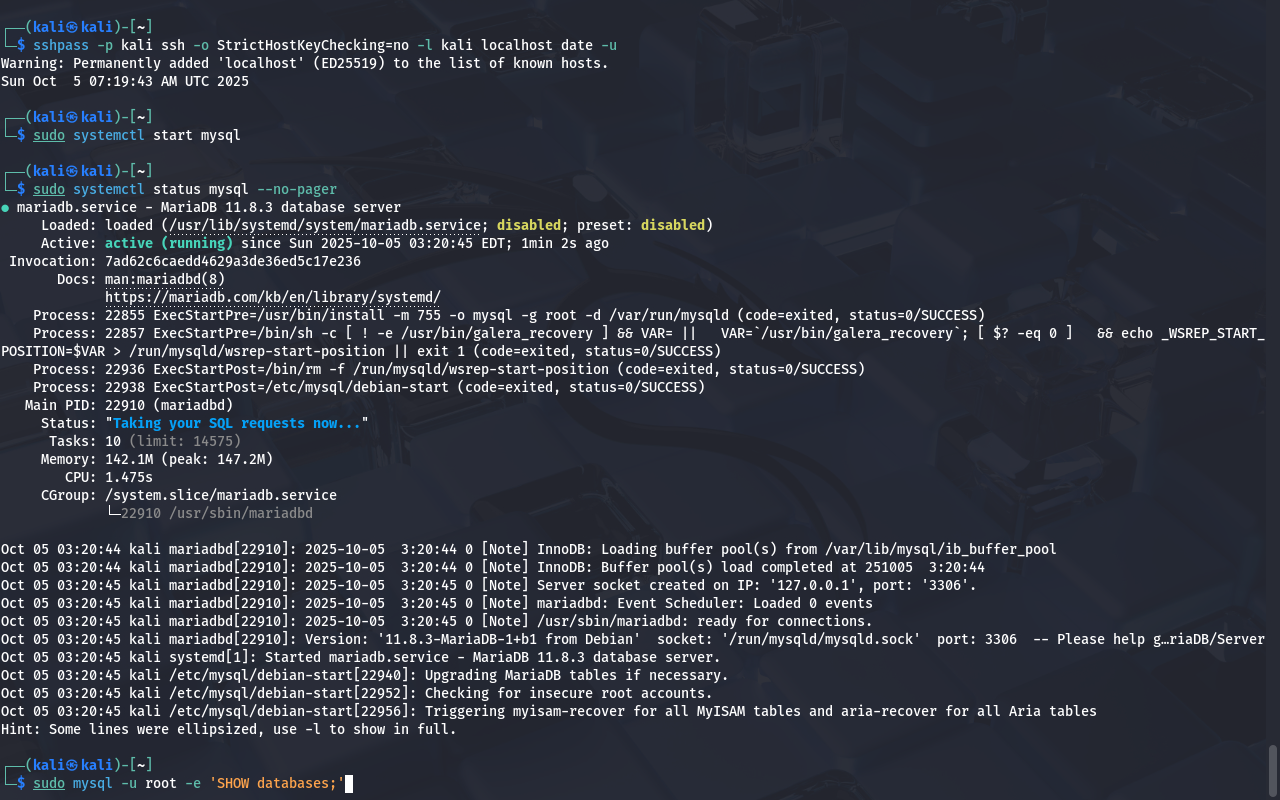This screenshot has width=1280, height=800.
Task: Click the 'Hint: Some lines were ellipsized' message
Action: coord(228,729)
